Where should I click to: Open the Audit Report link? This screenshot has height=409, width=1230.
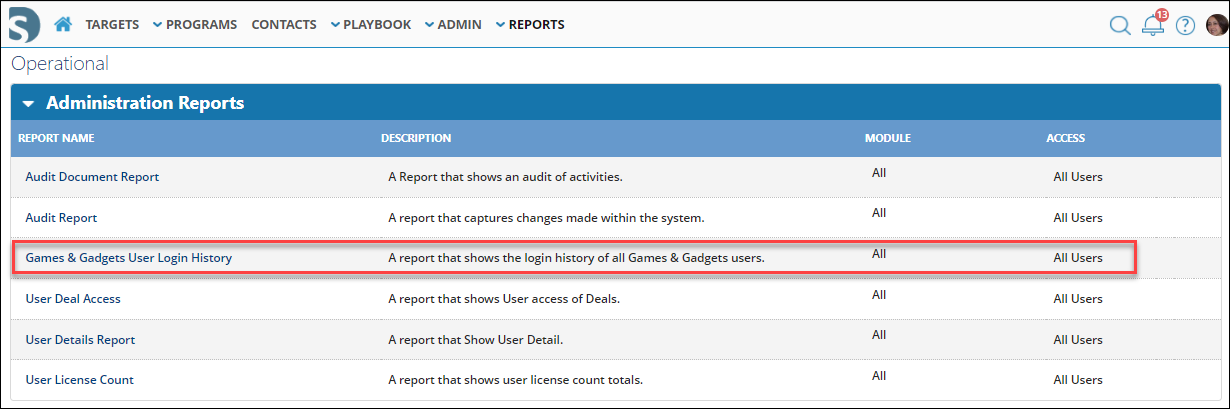(x=61, y=217)
